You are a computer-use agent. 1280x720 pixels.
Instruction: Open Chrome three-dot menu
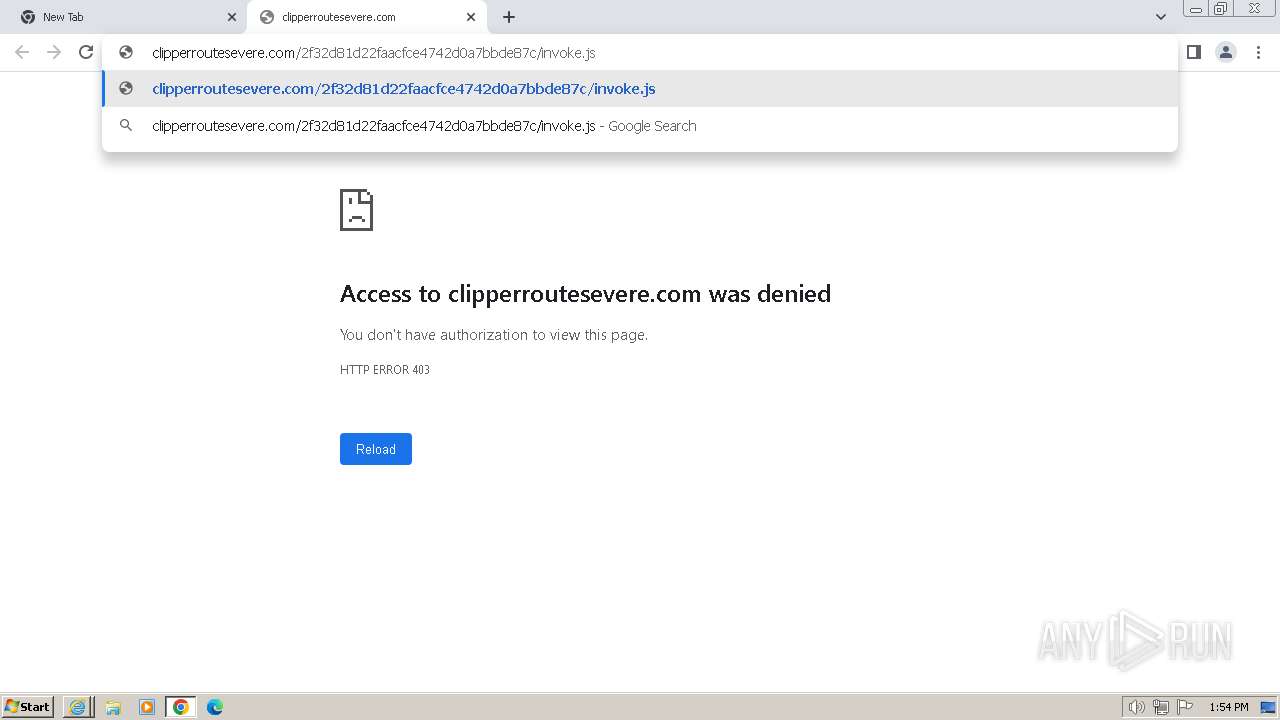tap(1258, 52)
